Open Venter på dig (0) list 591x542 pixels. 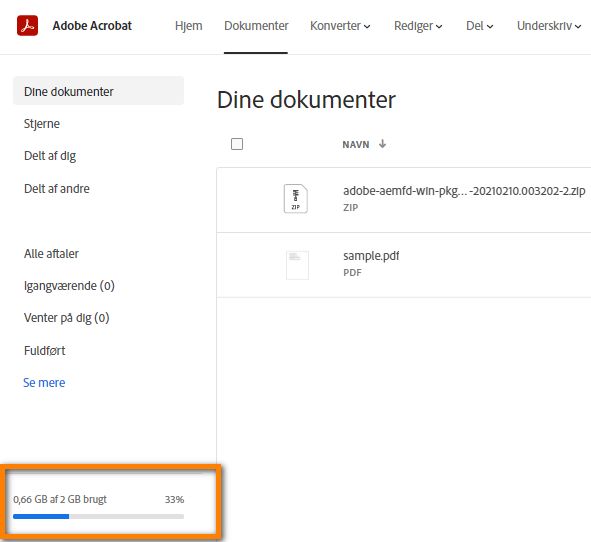pyautogui.click(x=66, y=318)
